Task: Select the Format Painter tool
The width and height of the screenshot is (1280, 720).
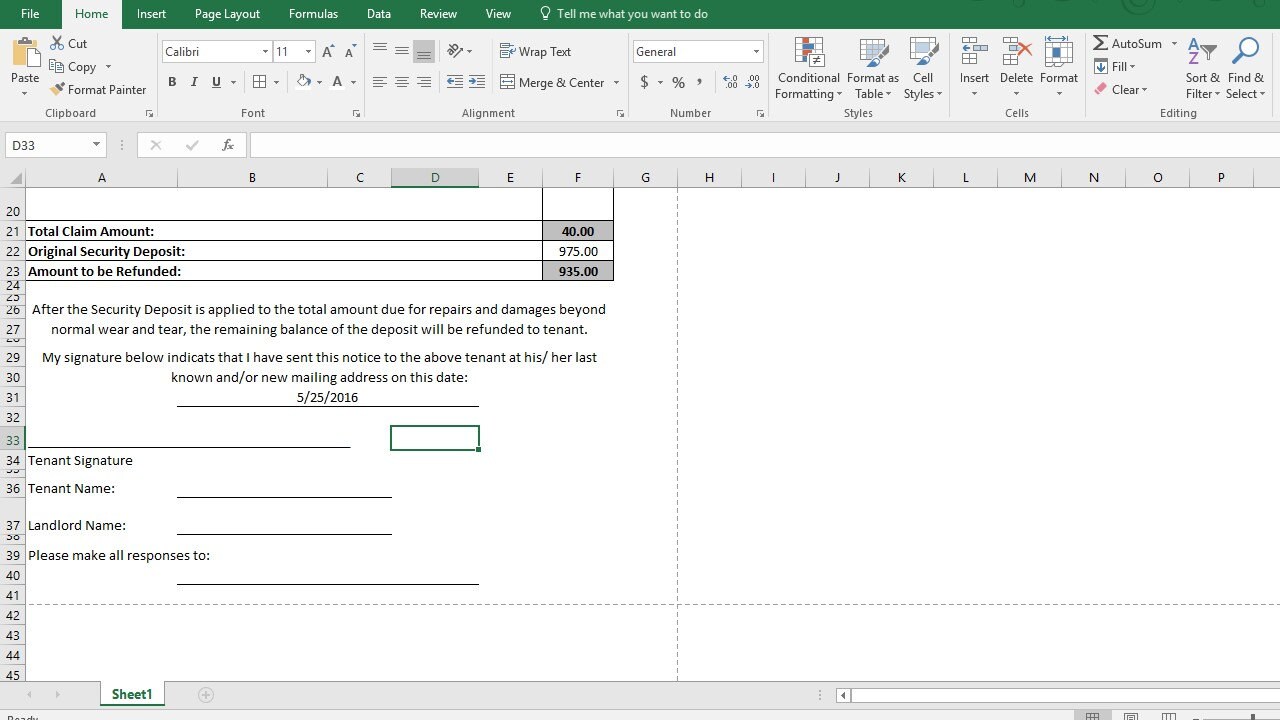Action: pyautogui.click(x=98, y=89)
